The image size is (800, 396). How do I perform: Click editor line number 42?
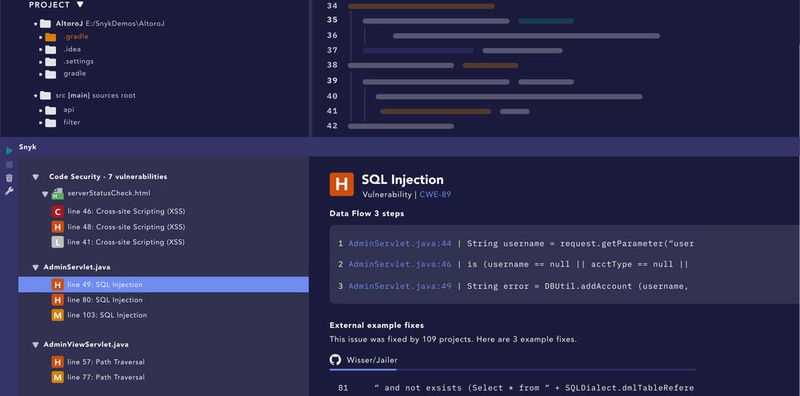pos(332,126)
